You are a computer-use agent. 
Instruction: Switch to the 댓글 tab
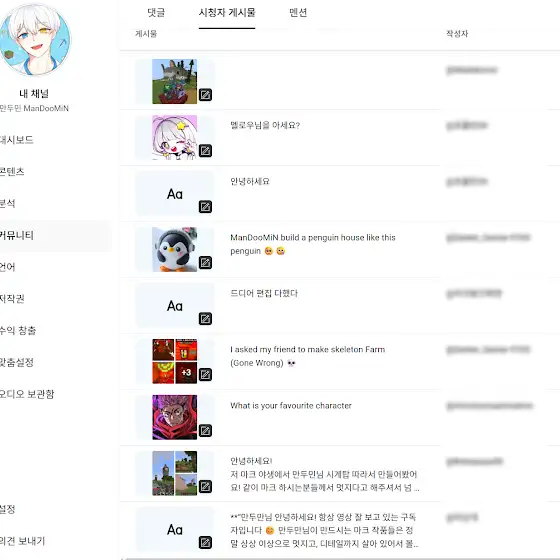[156, 12]
